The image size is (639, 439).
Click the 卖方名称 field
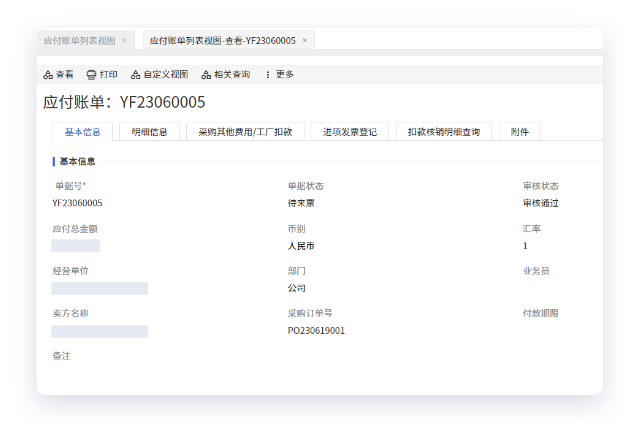pyautogui.click(x=99, y=331)
